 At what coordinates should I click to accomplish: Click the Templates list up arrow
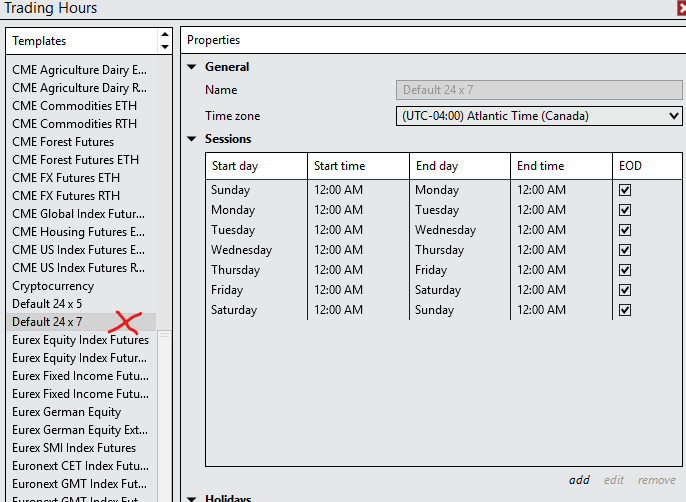pos(165,36)
